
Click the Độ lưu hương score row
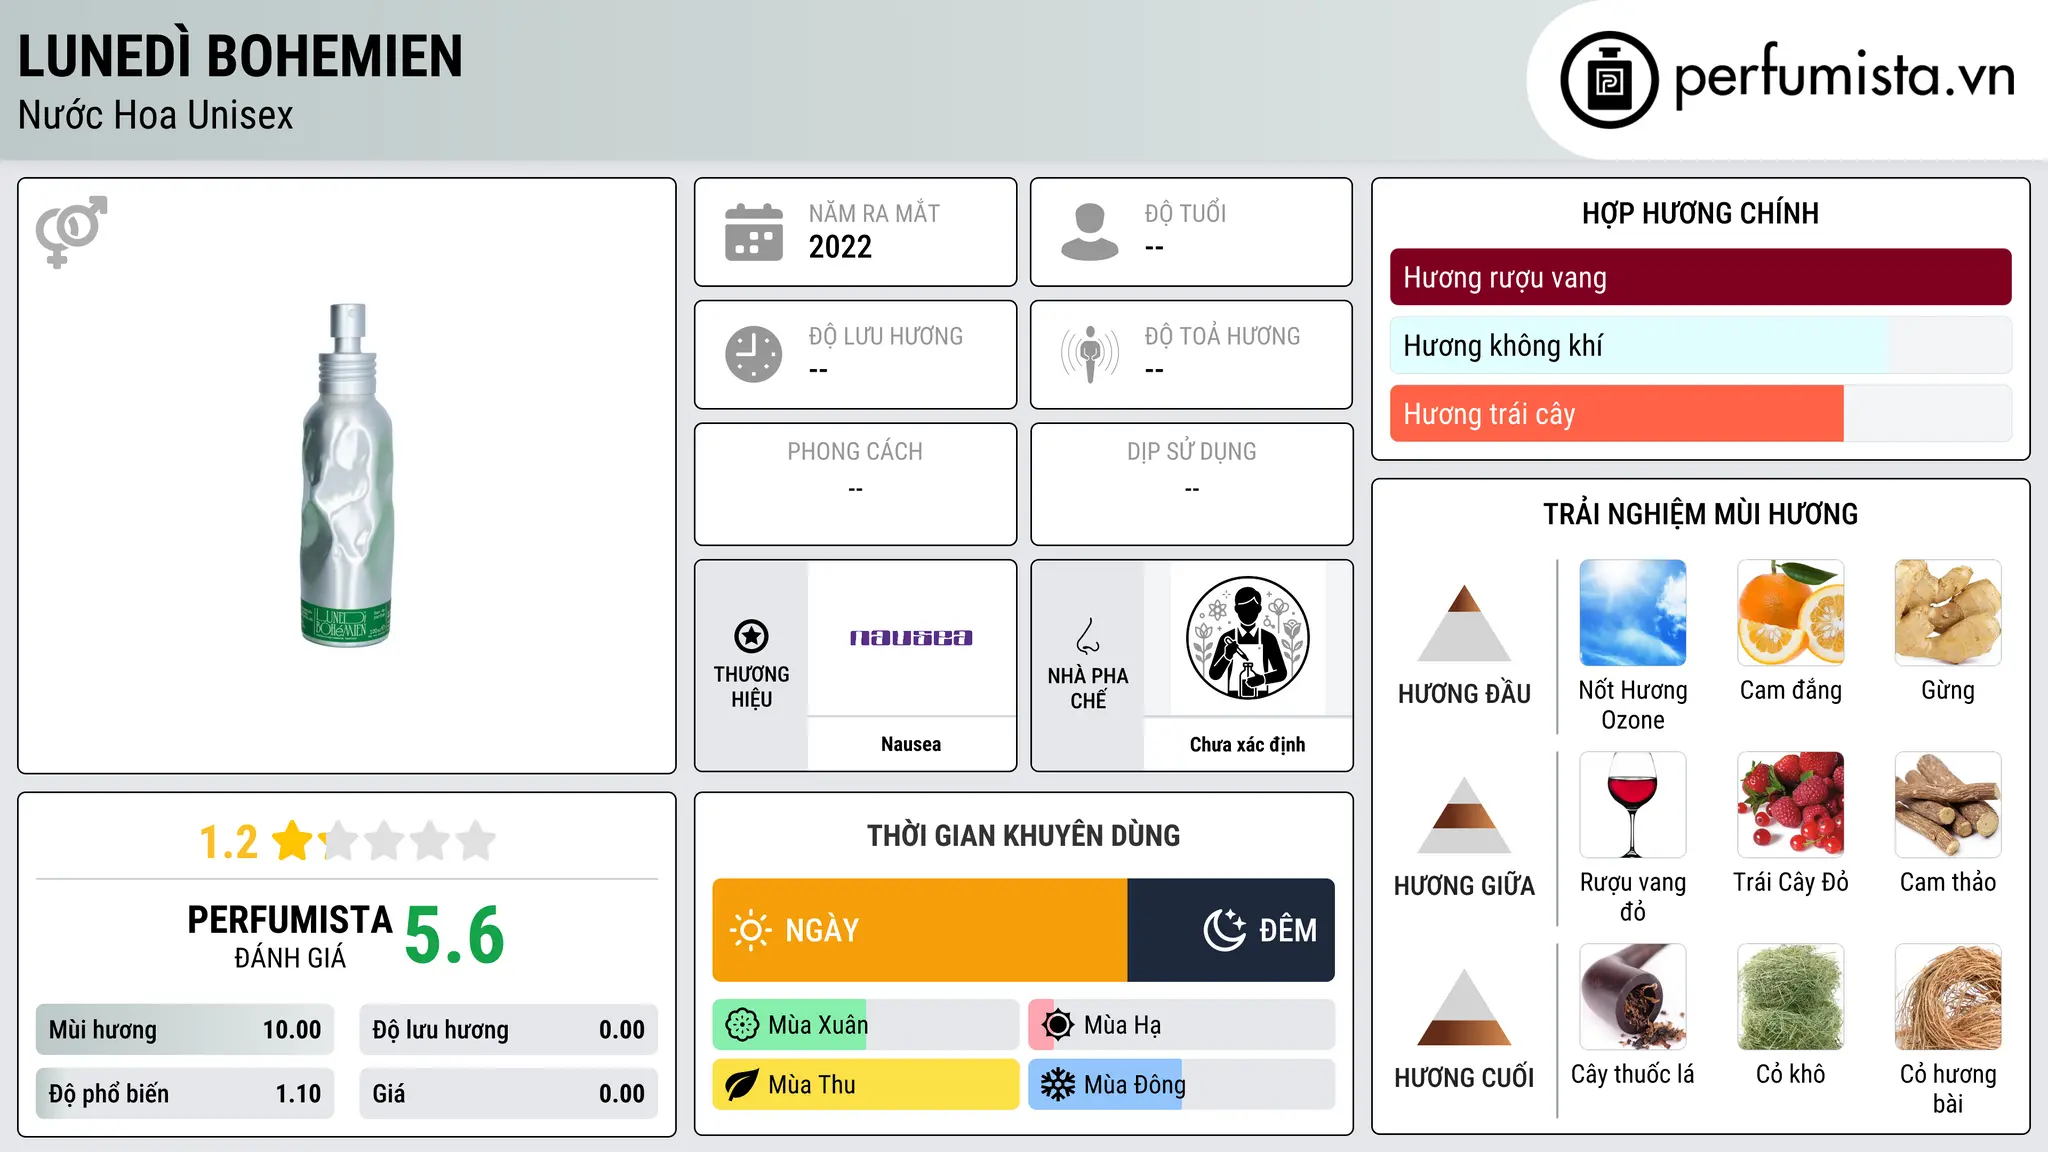pyautogui.click(x=508, y=1030)
